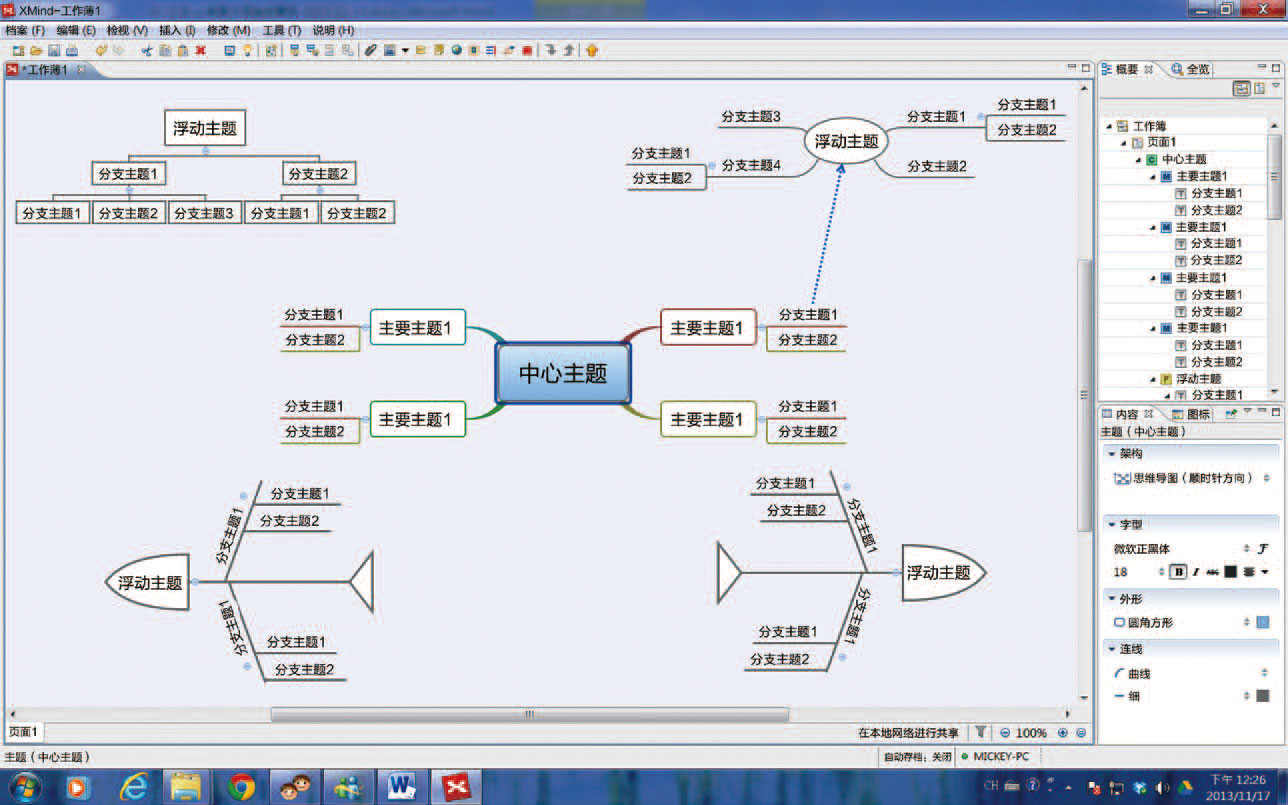Click the Open folder toolbar icon
Screen dimensions: 1288x805
[x=36, y=50]
